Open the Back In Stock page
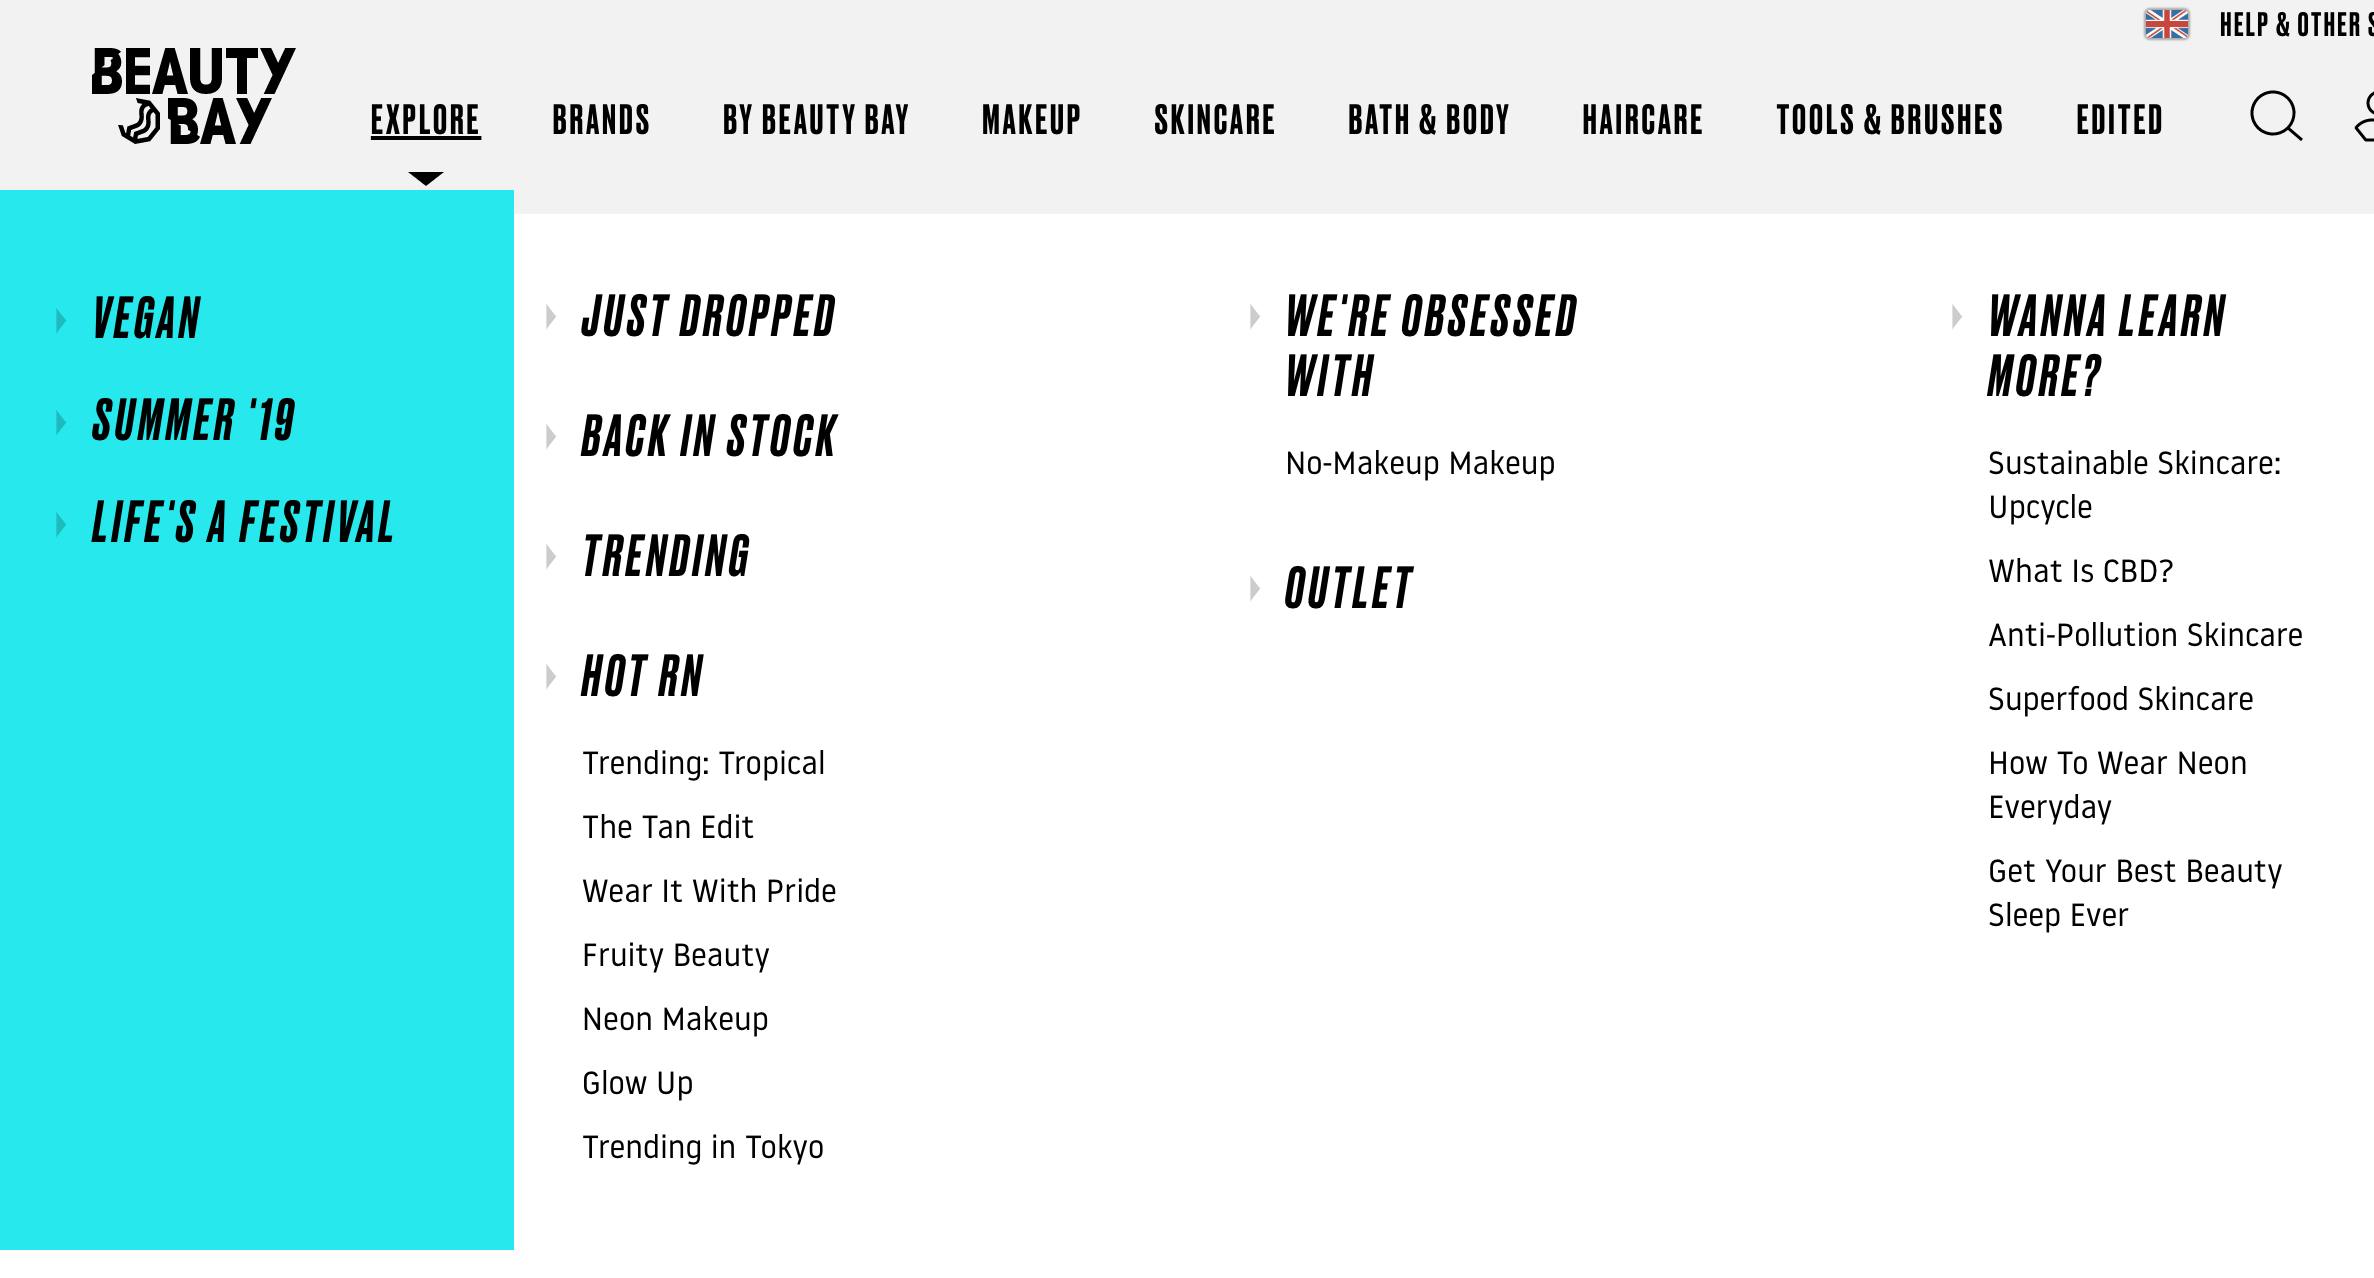 pyautogui.click(x=709, y=437)
